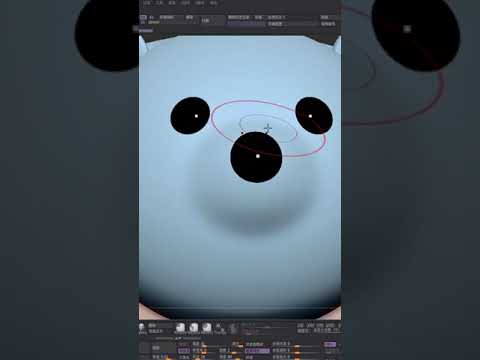The width and height of the screenshot is (480, 360).
Task: Select the small tool icon right of spheres
Action: [x=219, y=328]
